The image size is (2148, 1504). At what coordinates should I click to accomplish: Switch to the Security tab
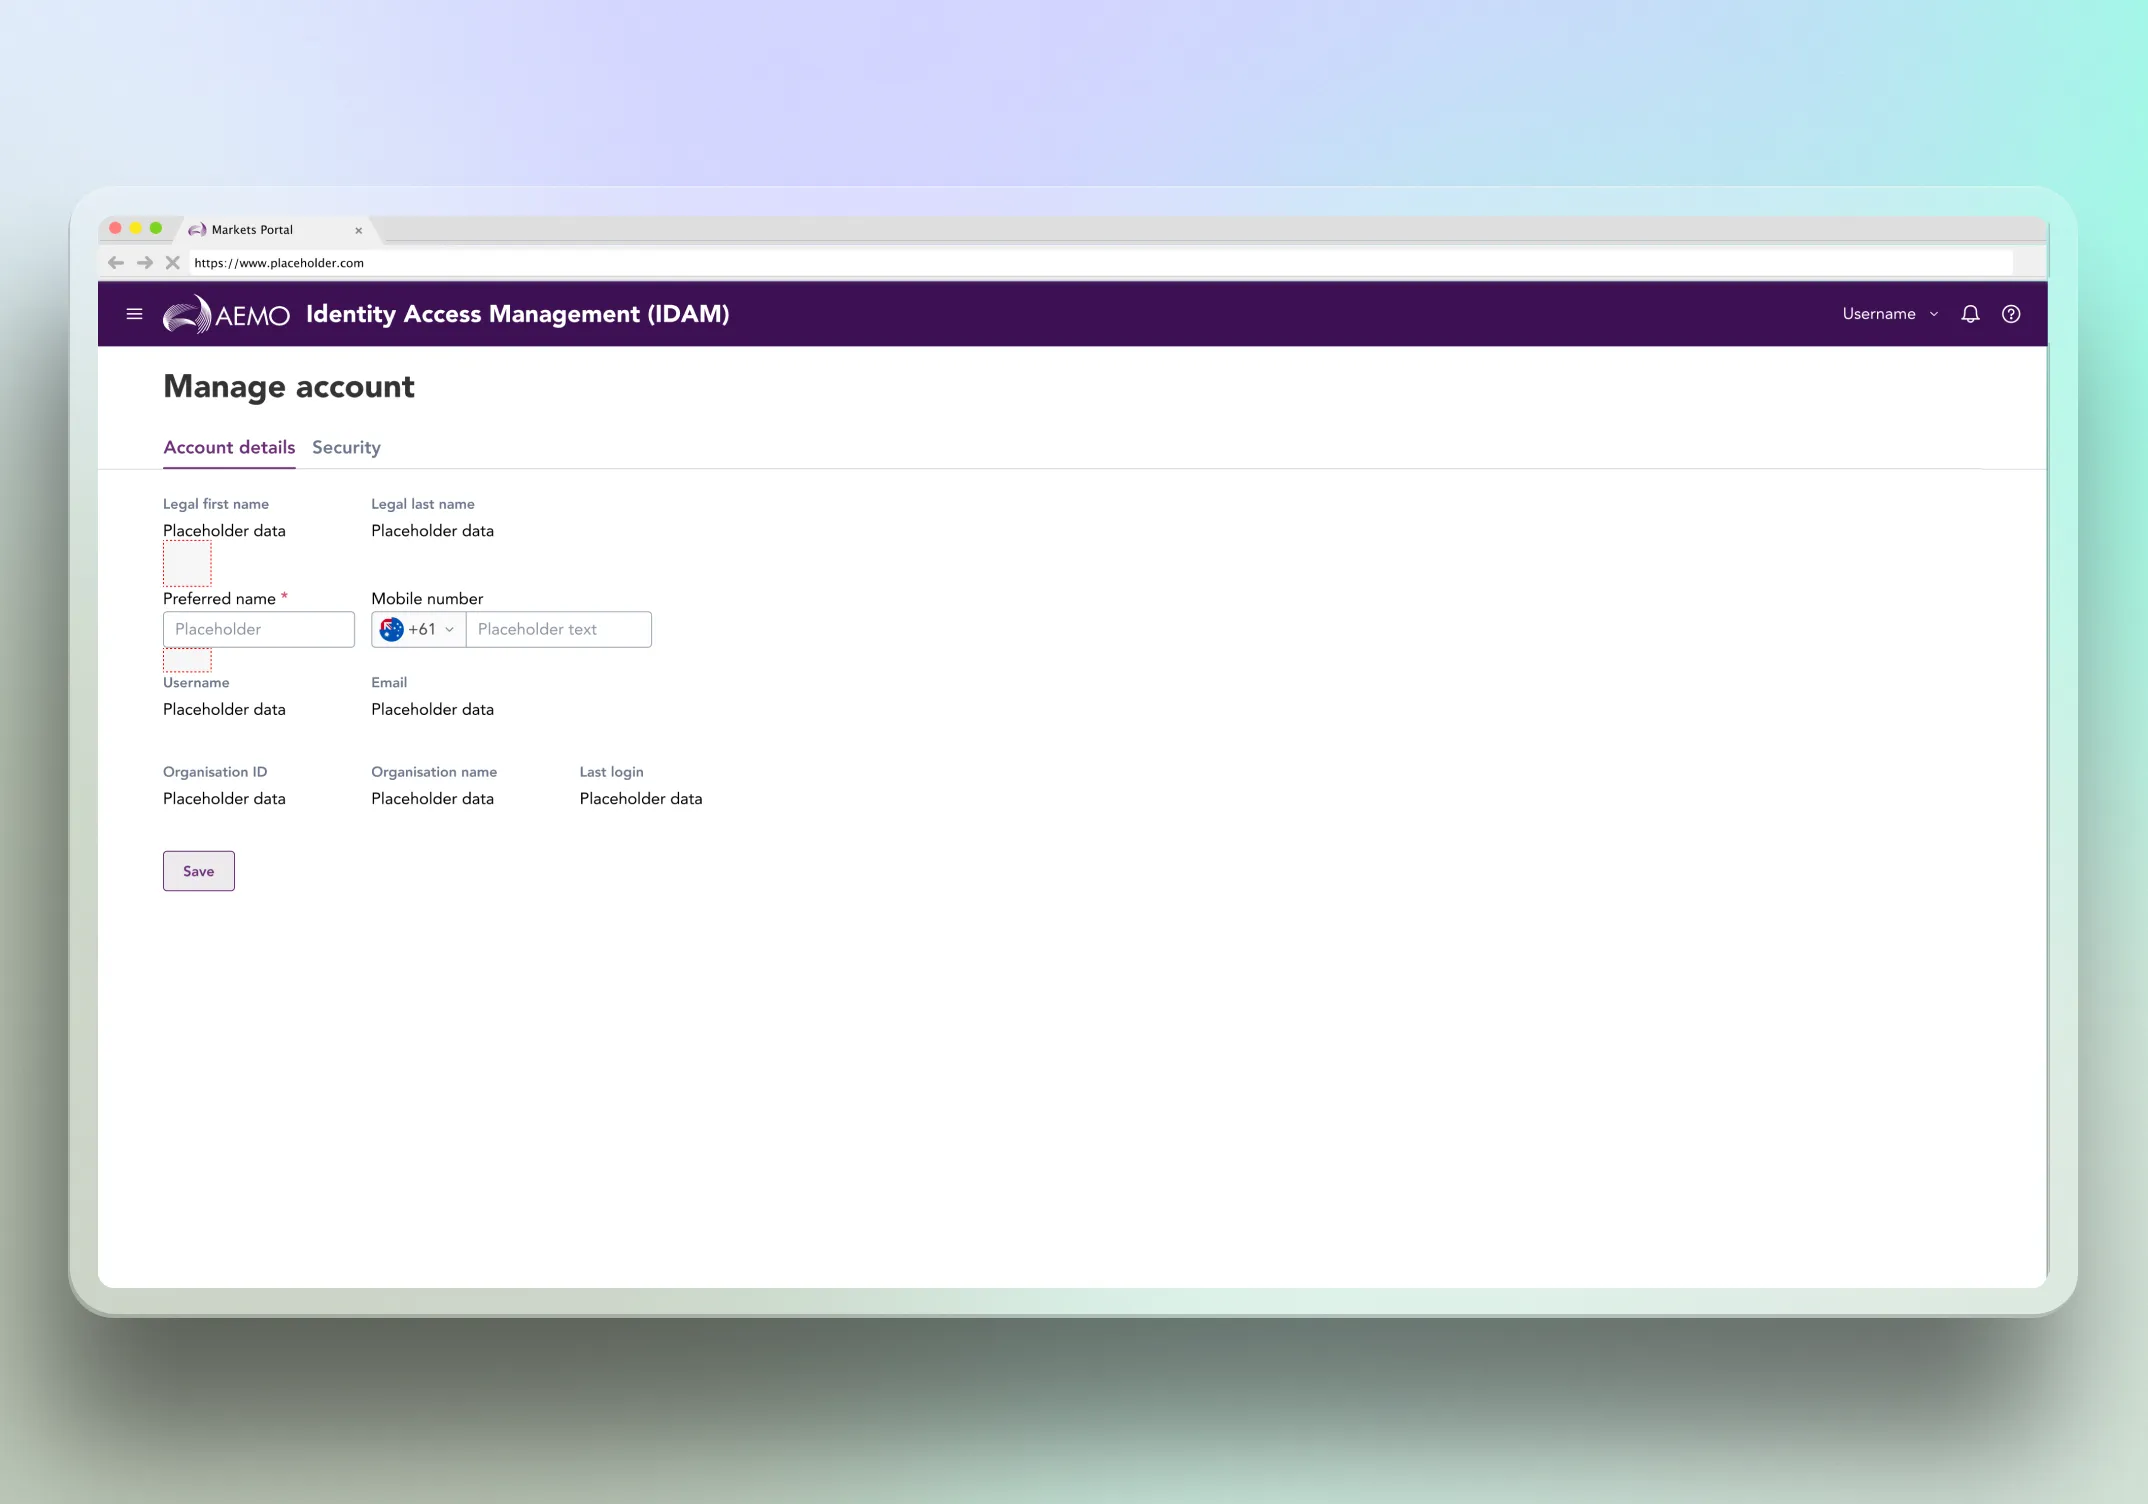point(346,448)
